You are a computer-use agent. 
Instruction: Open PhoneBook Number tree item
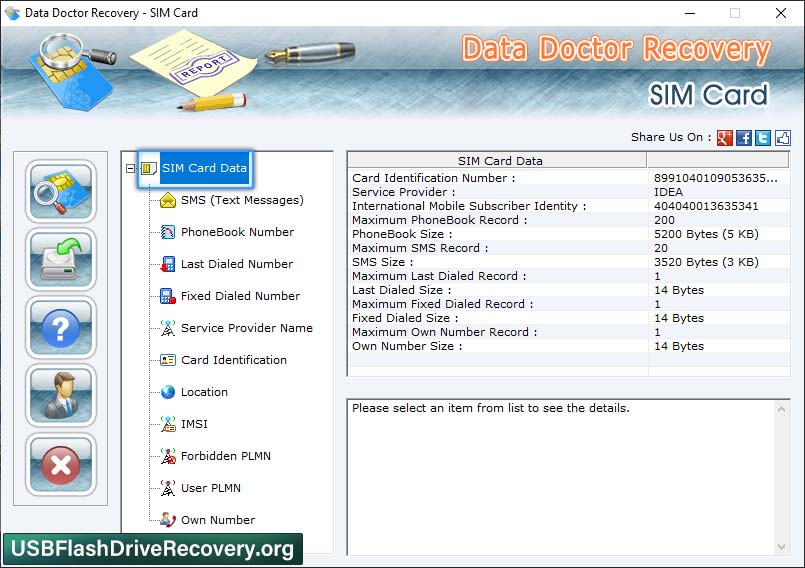coord(237,232)
